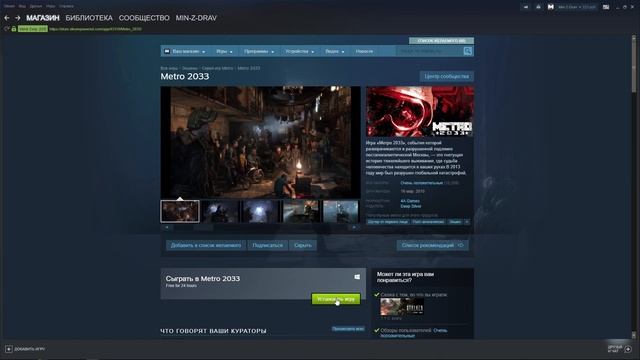Image resolution: width=640 pixels, height=360 pixels.
Task: Open the Справка menu in the top bar
Action: click(x=66, y=6)
